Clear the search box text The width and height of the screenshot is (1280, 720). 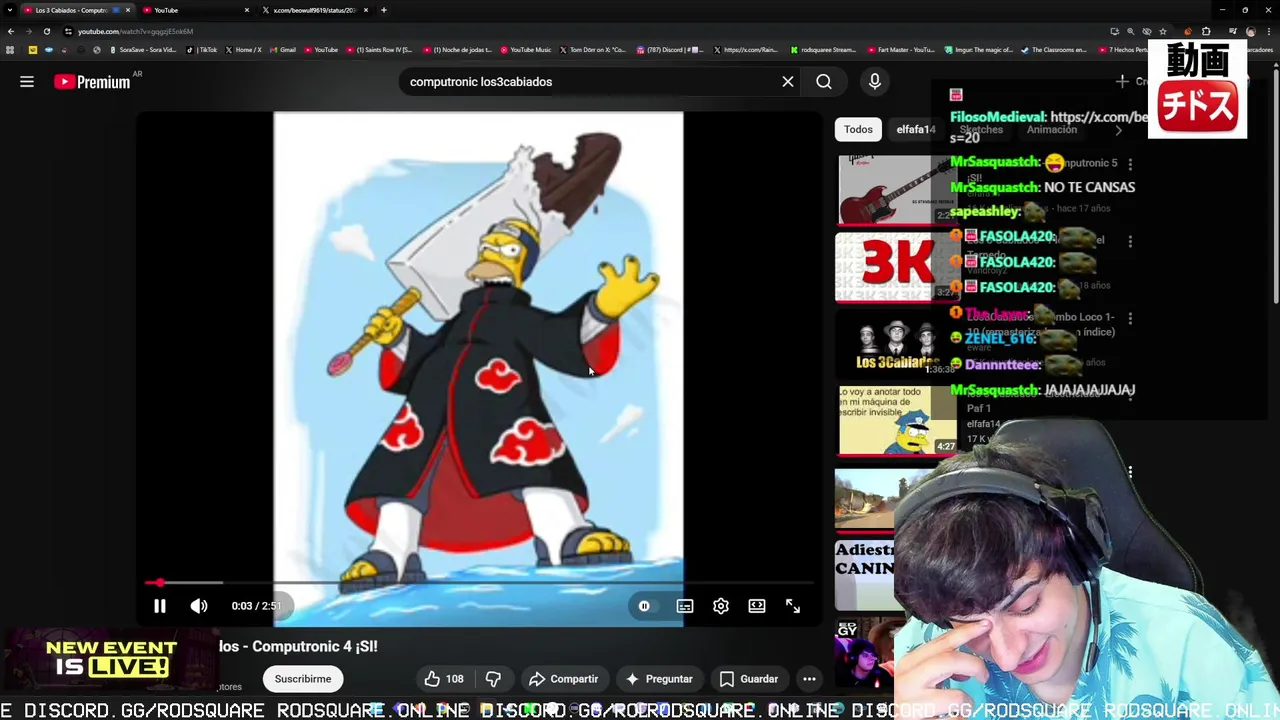788,82
